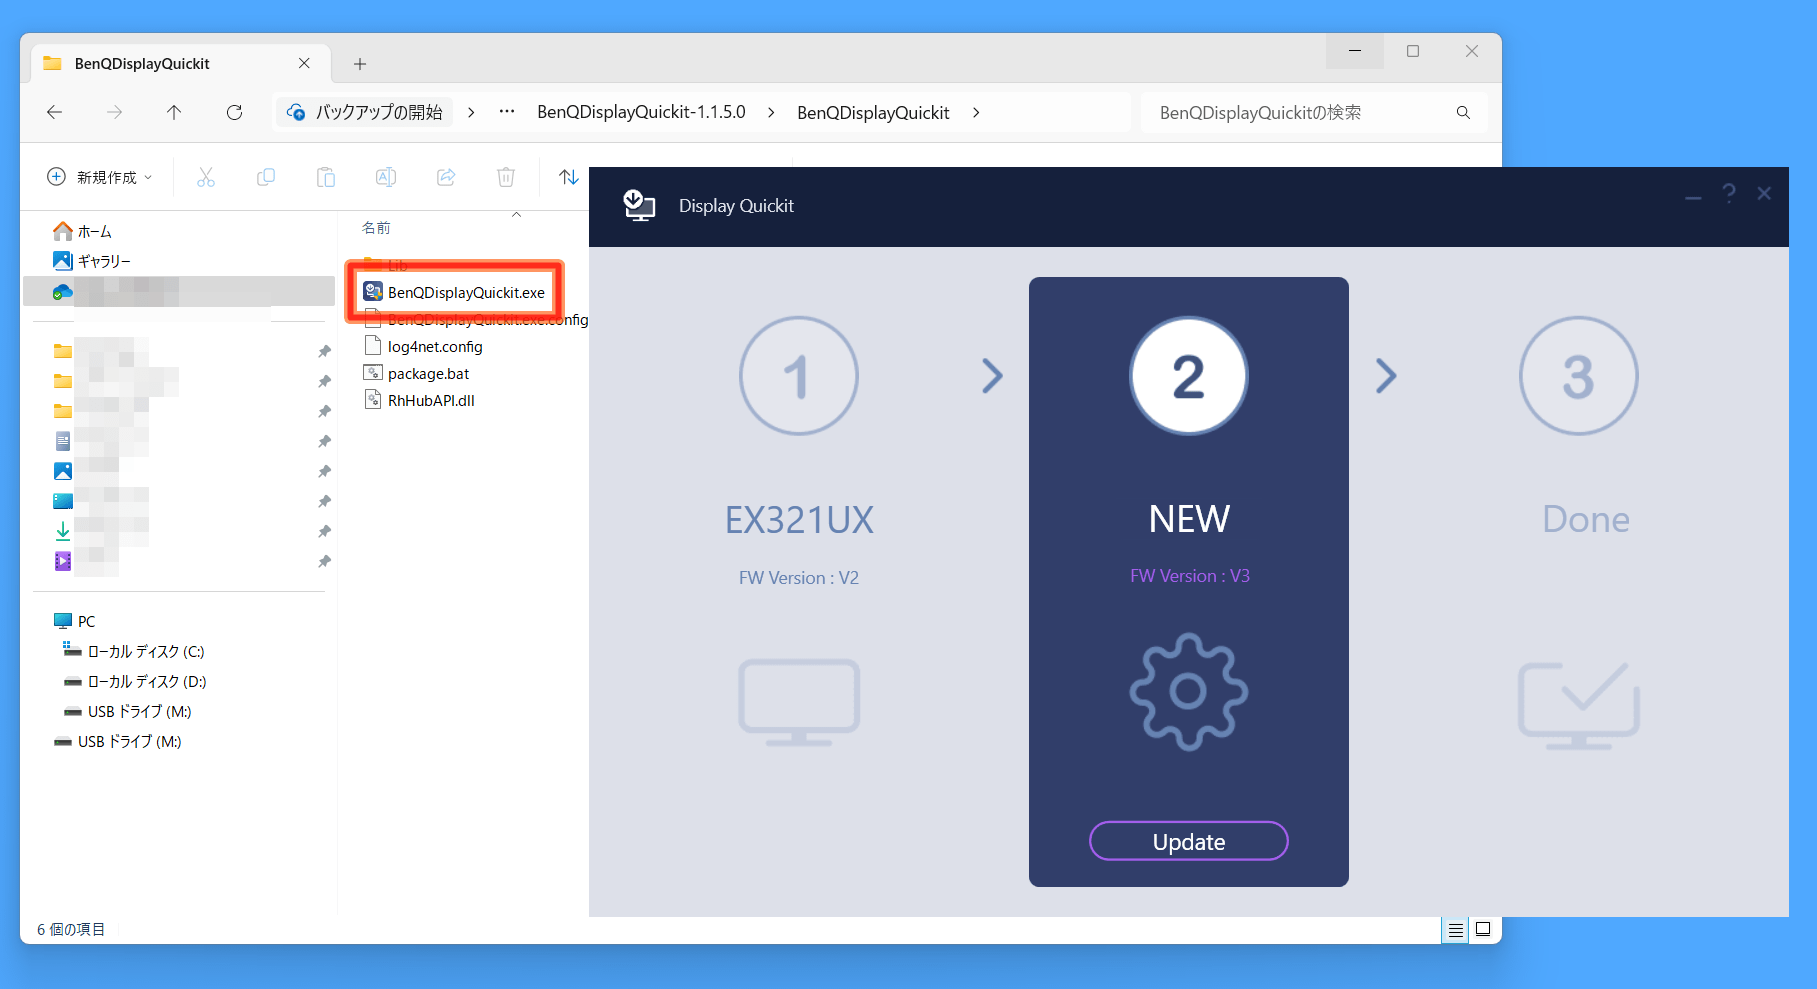Switch to details view in Explorer status bar

tap(1455, 930)
